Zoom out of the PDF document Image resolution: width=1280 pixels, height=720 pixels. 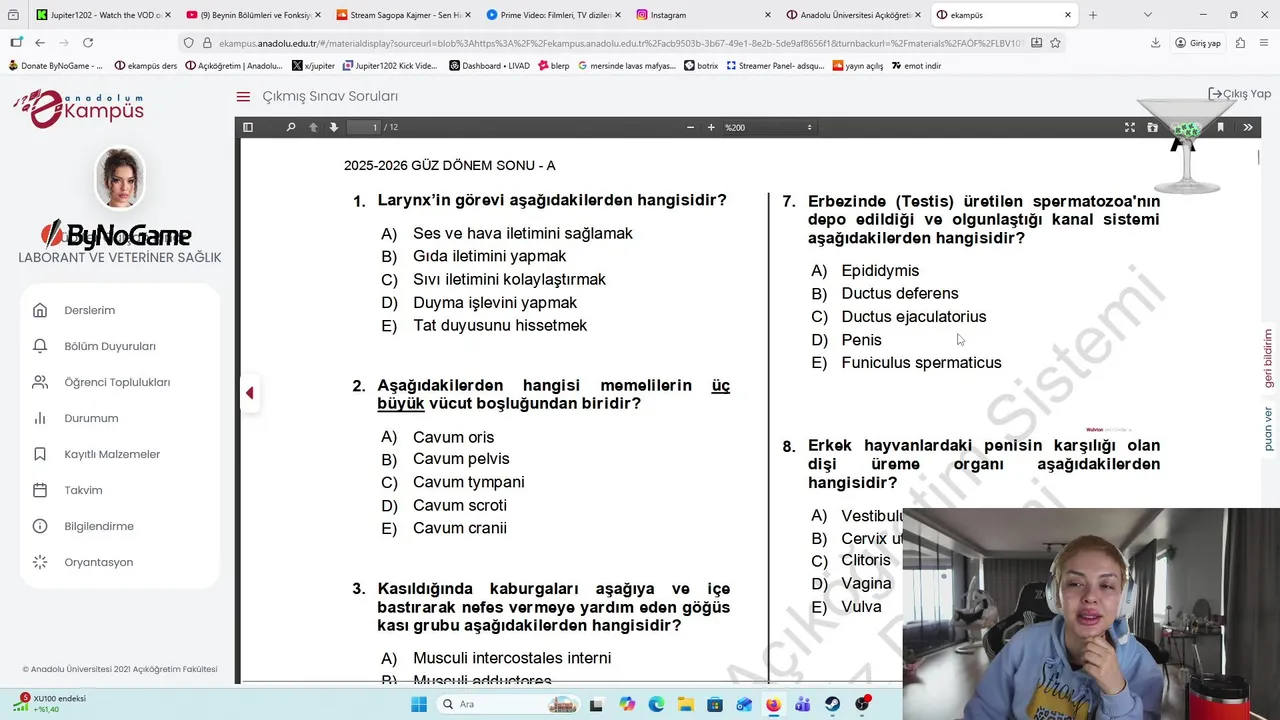pos(690,127)
